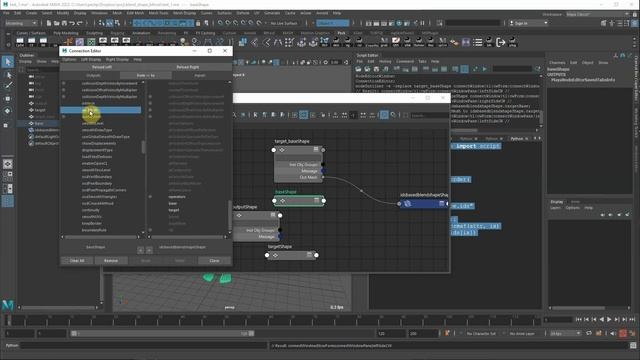Click the list-lines shelf icon
Viewport: 640px width, 360px height.
tap(478, 42)
